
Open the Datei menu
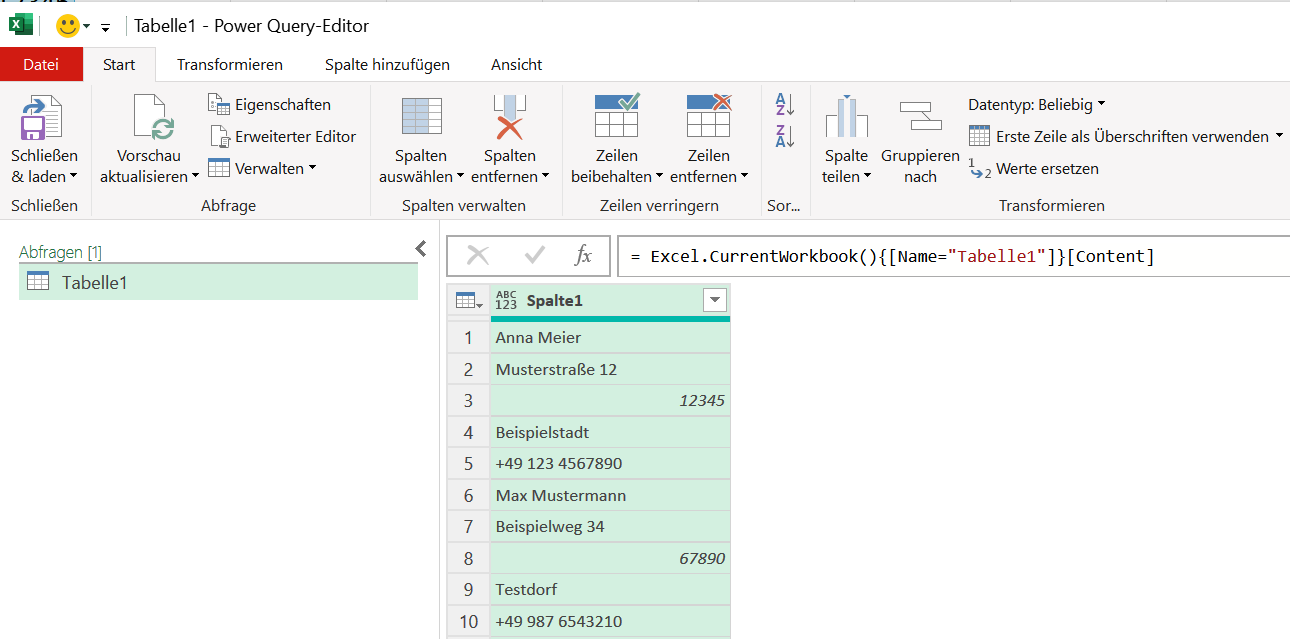click(x=41, y=64)
